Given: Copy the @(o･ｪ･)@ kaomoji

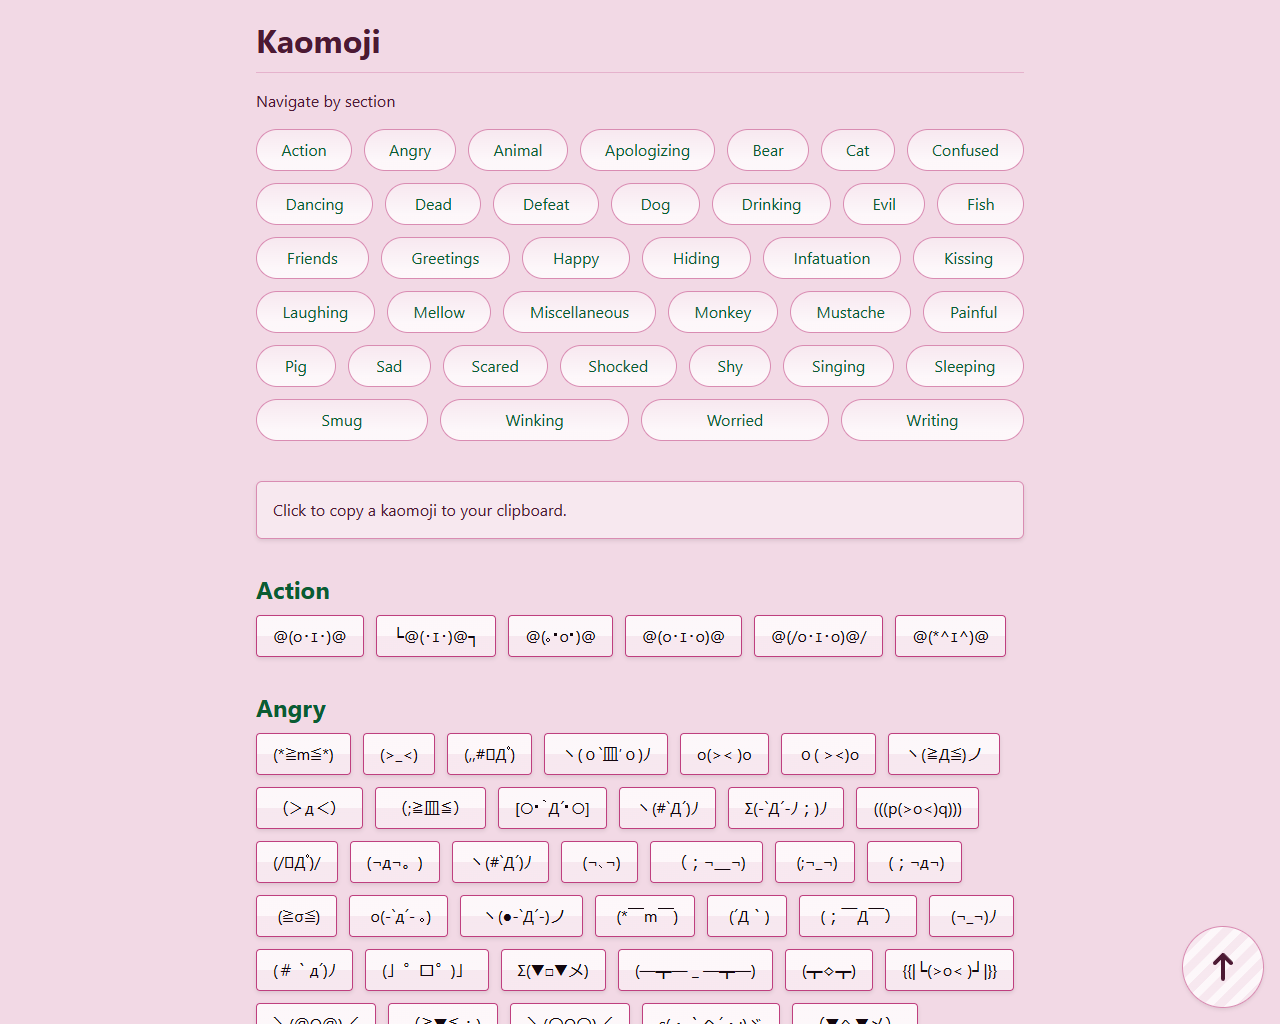Looking at the screenshot, I should tap(310, 636).
